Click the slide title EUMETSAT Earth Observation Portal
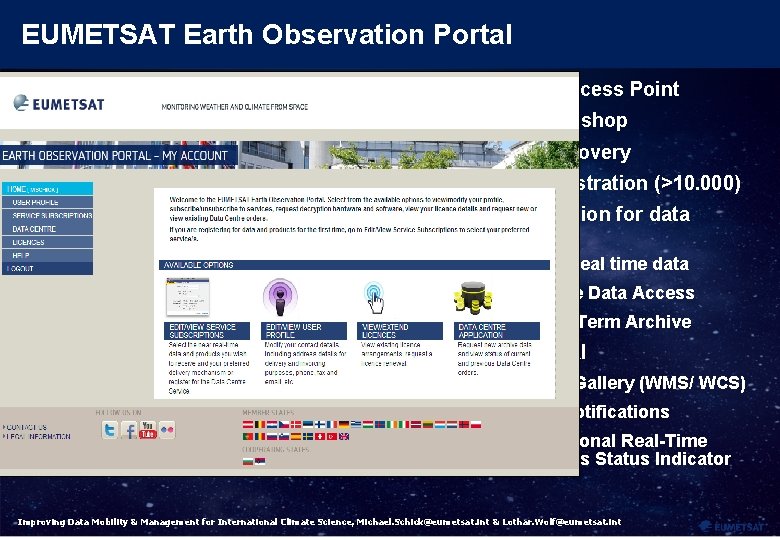780x540 pixels. click(x=267, y=34)
